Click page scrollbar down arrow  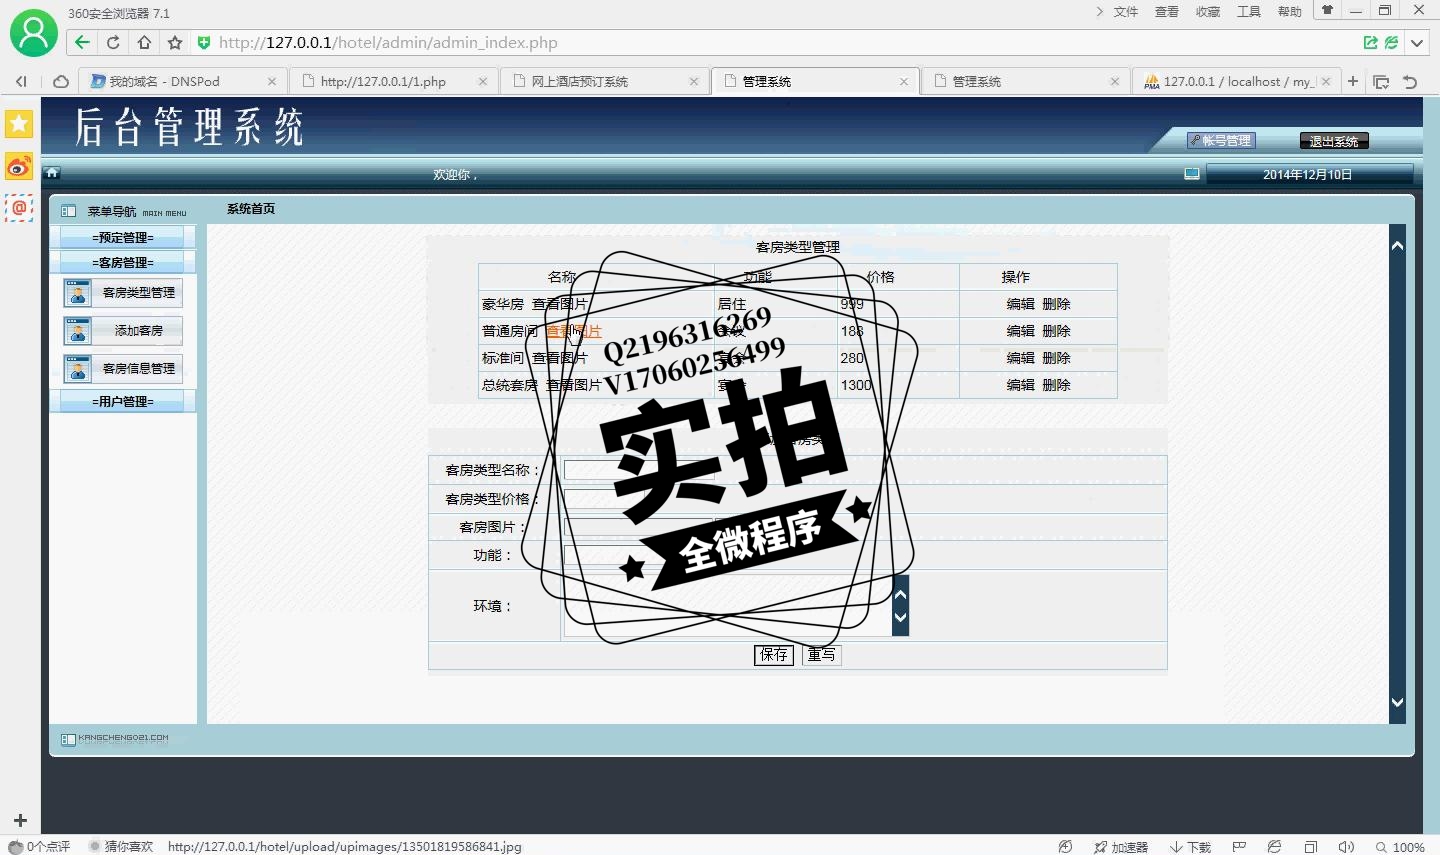pyautogui.click(x=1398, y=703)
